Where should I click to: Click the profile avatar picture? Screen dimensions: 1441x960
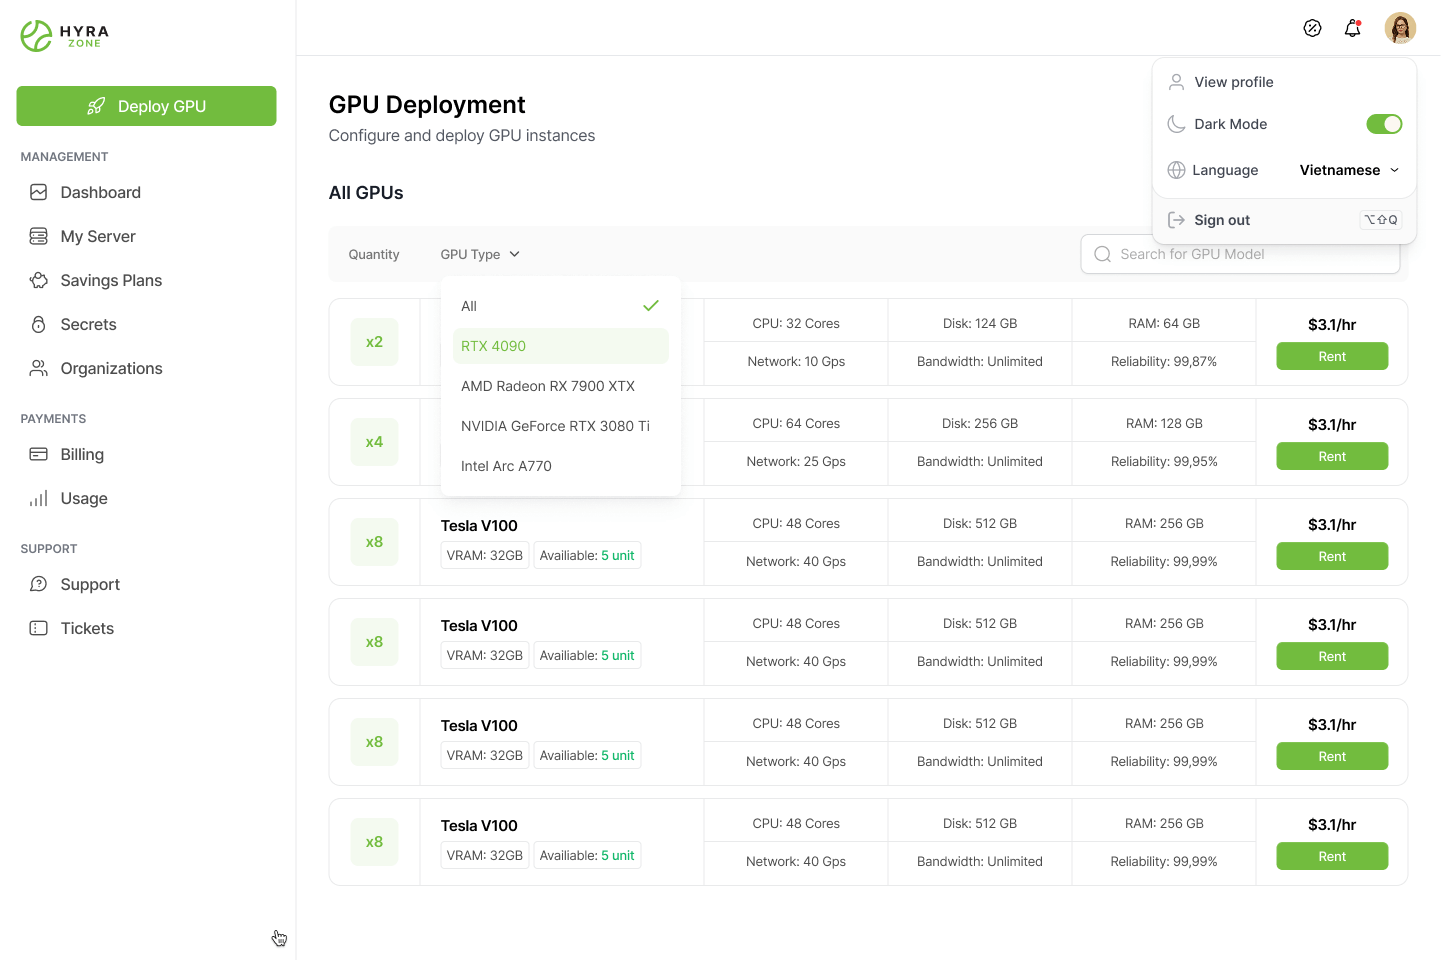pos(1400,28)
